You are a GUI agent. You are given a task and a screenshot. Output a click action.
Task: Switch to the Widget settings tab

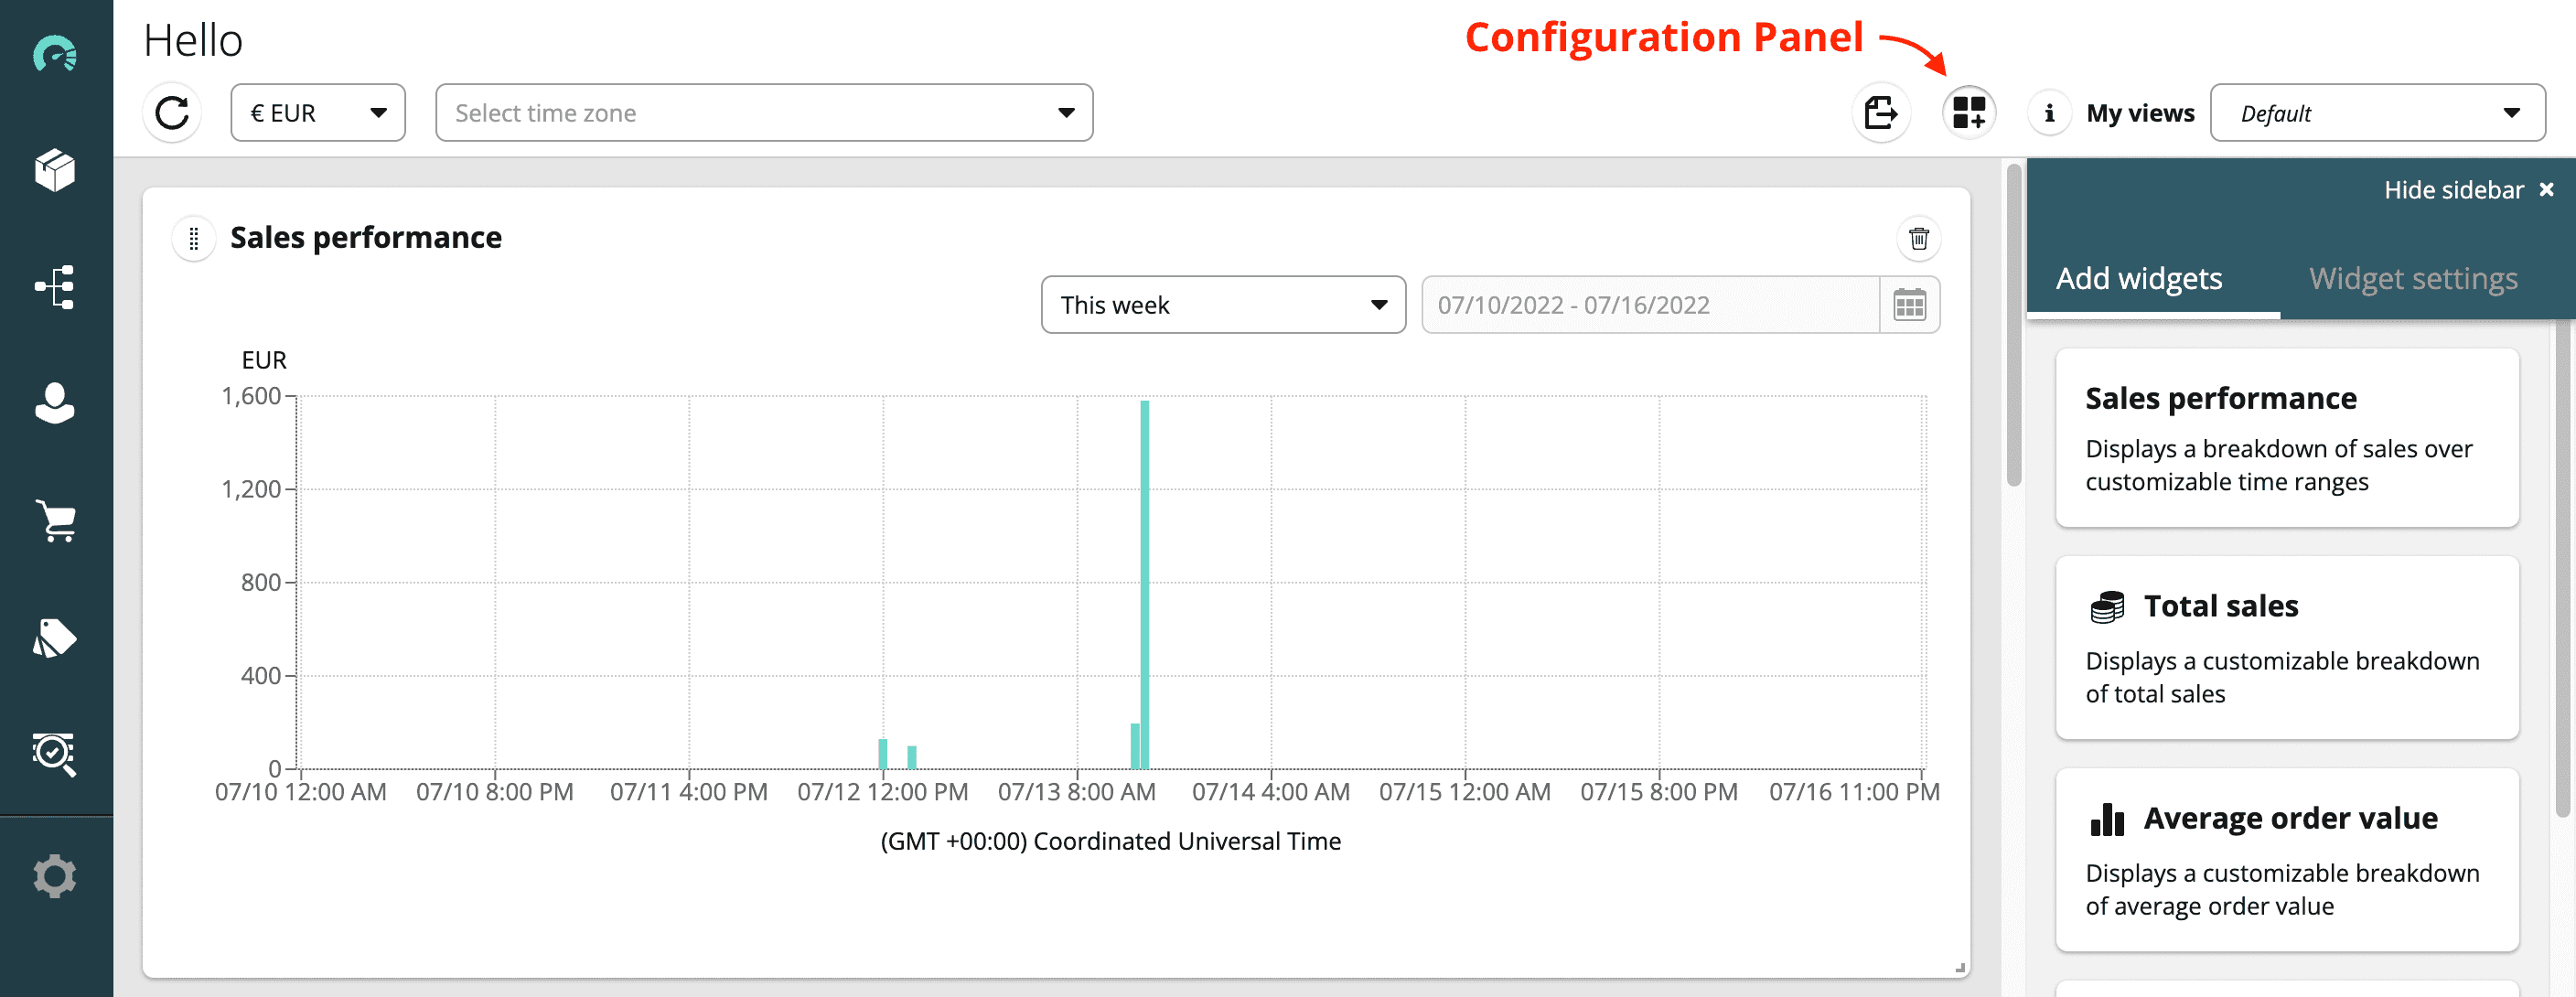[x=2412, y=279]
